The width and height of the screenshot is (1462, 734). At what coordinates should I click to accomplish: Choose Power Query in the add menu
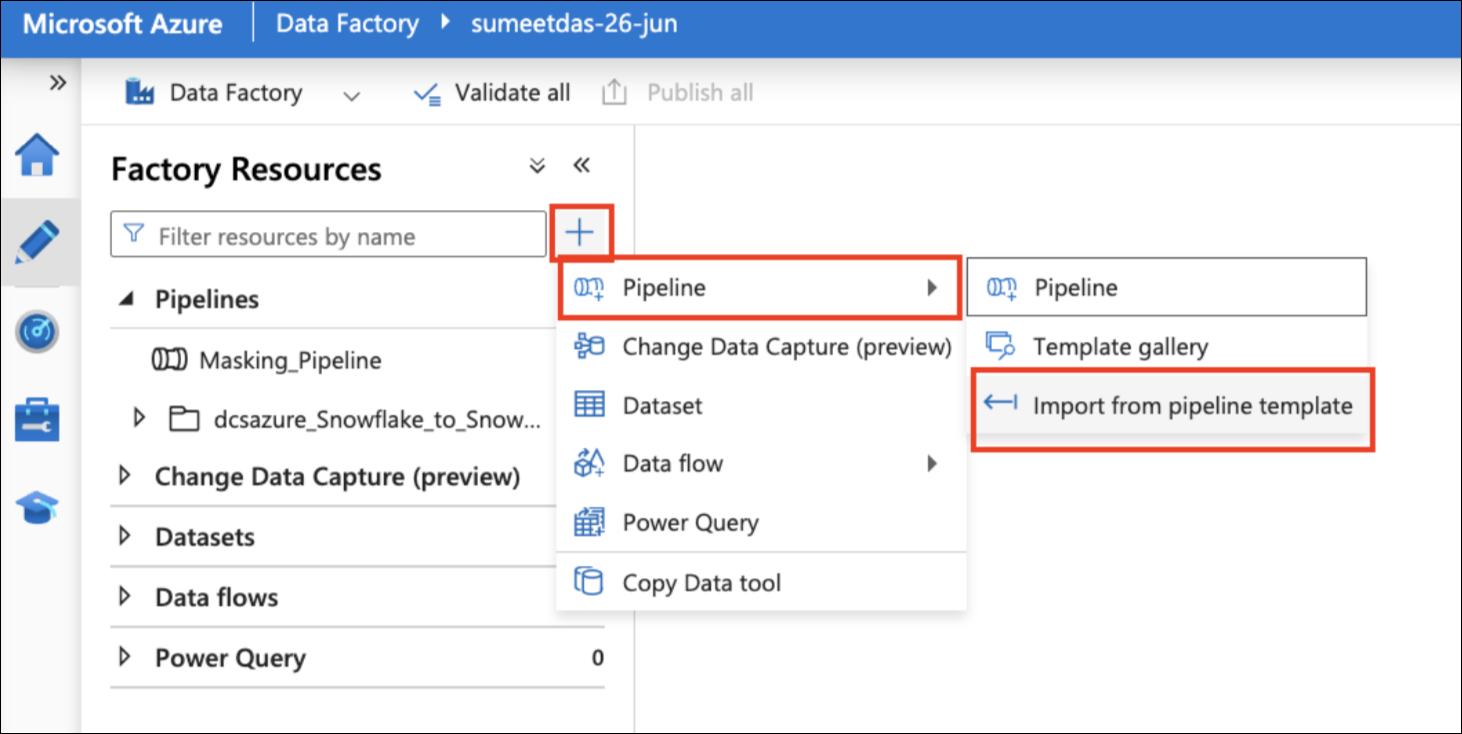pyautogui.click(x=760, y=522)
